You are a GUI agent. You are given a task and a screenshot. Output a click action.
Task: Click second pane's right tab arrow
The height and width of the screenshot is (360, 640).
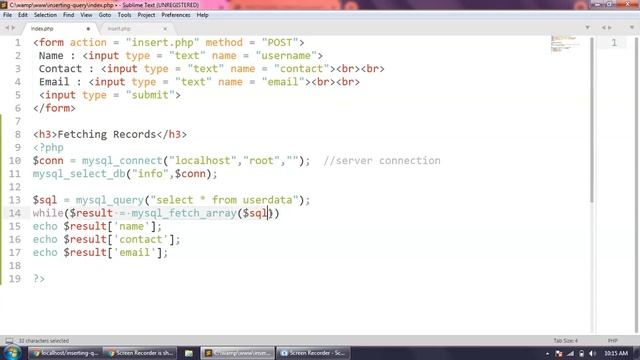[x=610, y=28]
